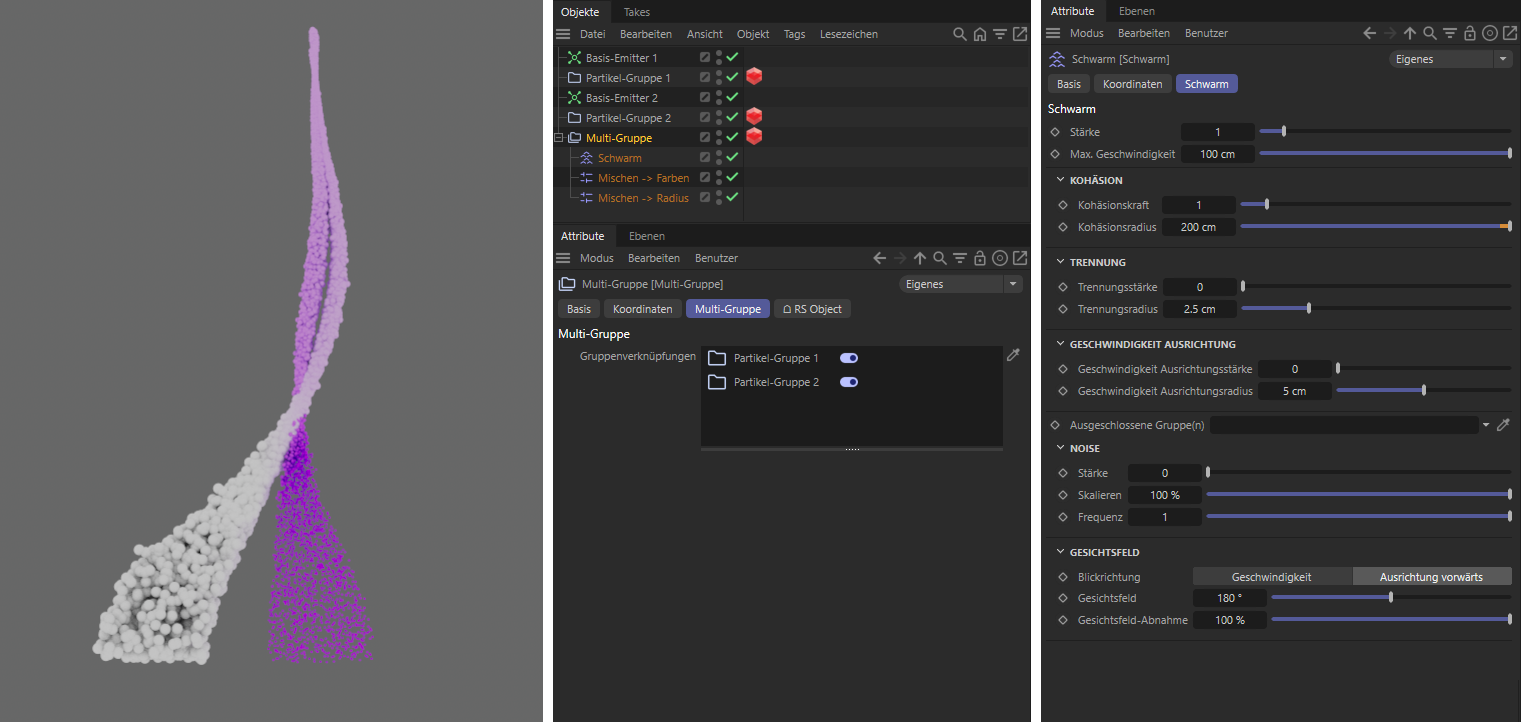
Task: Click the eyedropper next to Ausgeschlossene Gruppe(n)
Action: click(1503, 425)
